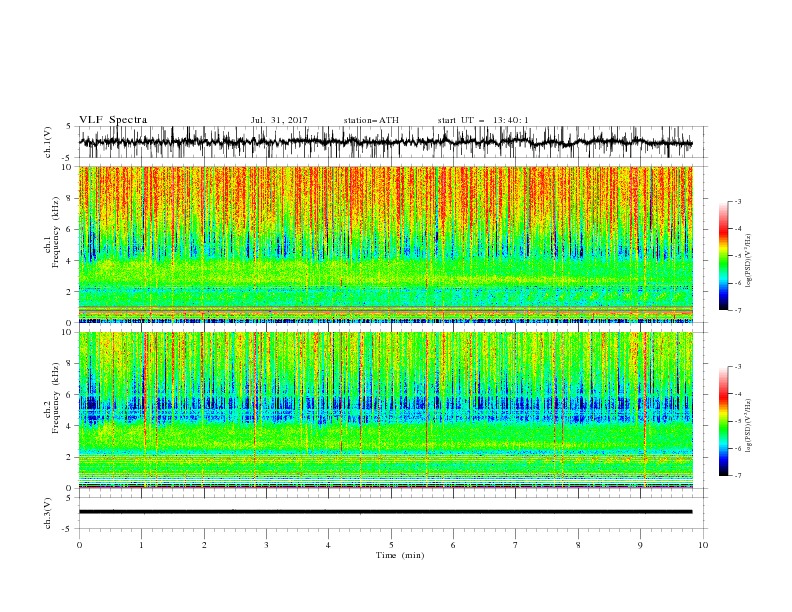Click time axis tick label '8'
Image resolution: width=792 pixels, height=612 pixels.
pos(578,545)
